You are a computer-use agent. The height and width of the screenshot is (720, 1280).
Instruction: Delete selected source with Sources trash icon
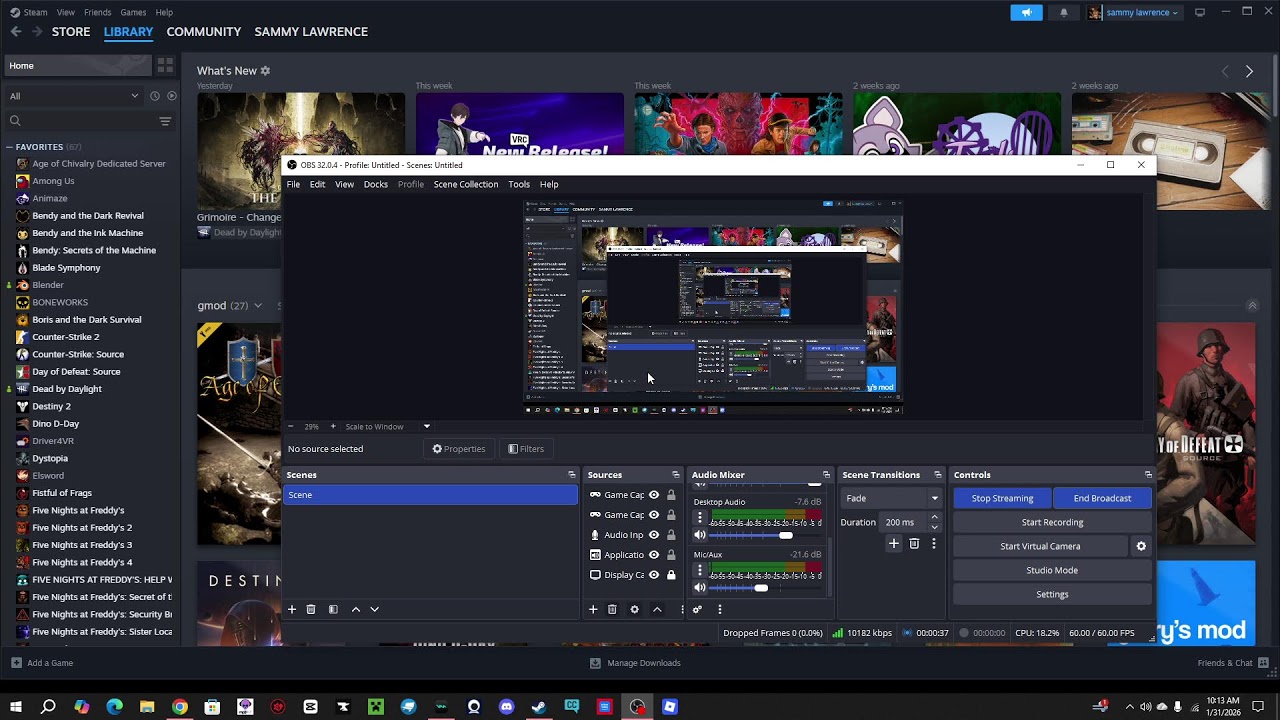(x=612, y=609)
